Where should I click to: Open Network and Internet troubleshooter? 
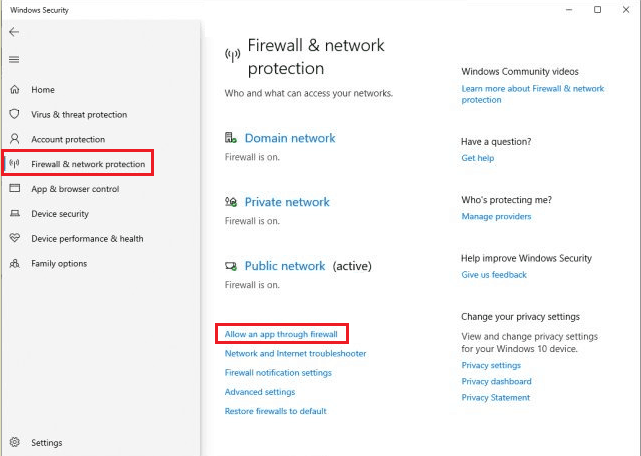pyautogui.click(x=295, y=354)
